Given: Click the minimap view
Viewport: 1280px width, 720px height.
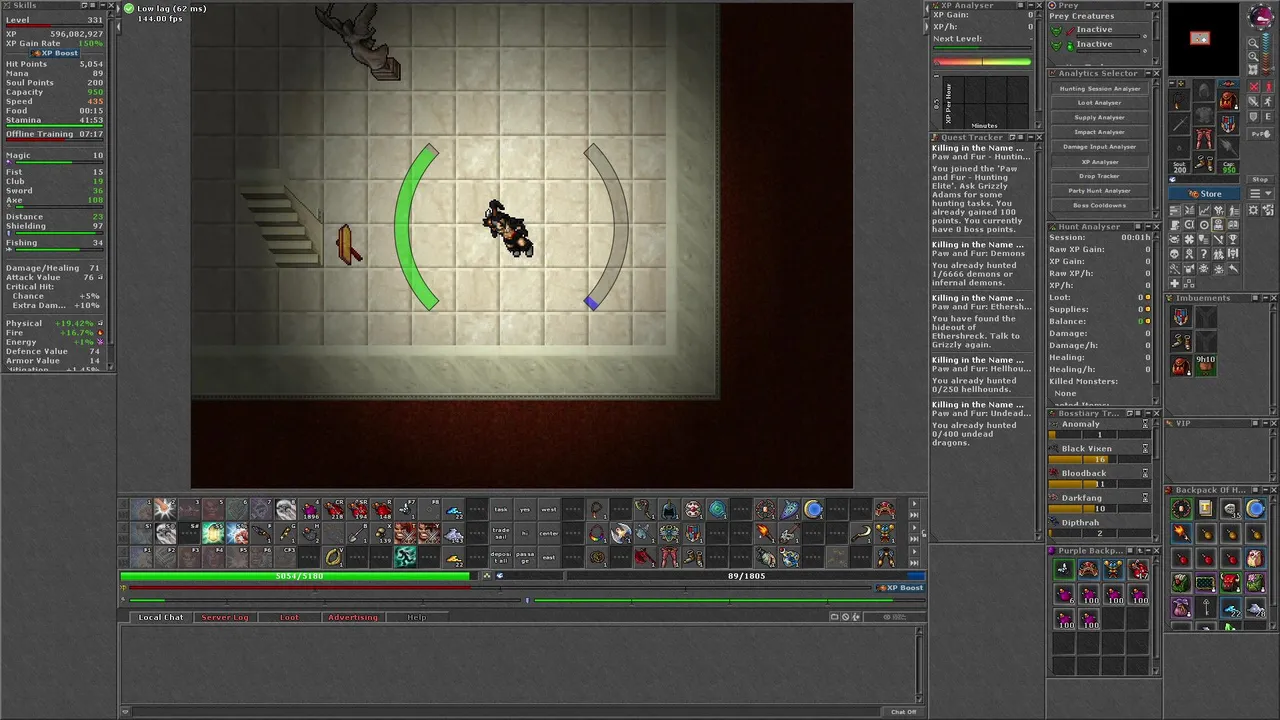Looking at the screenshot, I should [x=1204, y=40].
